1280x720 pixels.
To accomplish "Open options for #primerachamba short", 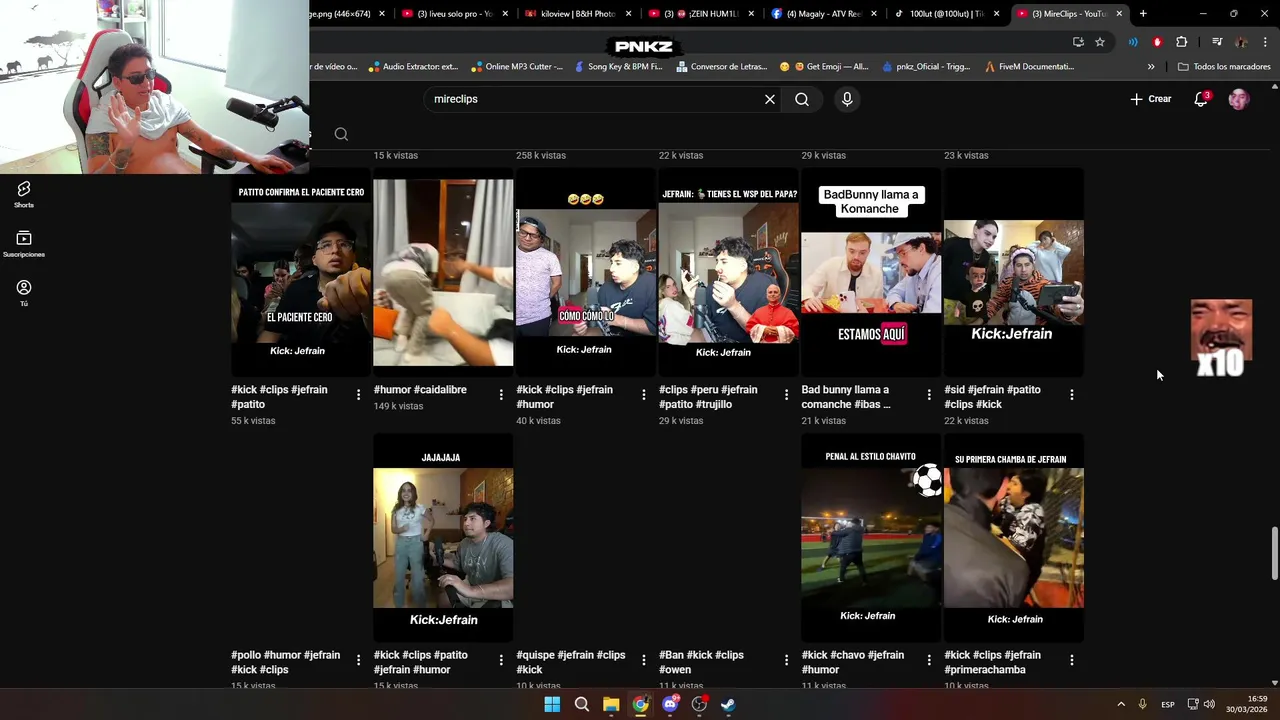I will coord(1072,660).
